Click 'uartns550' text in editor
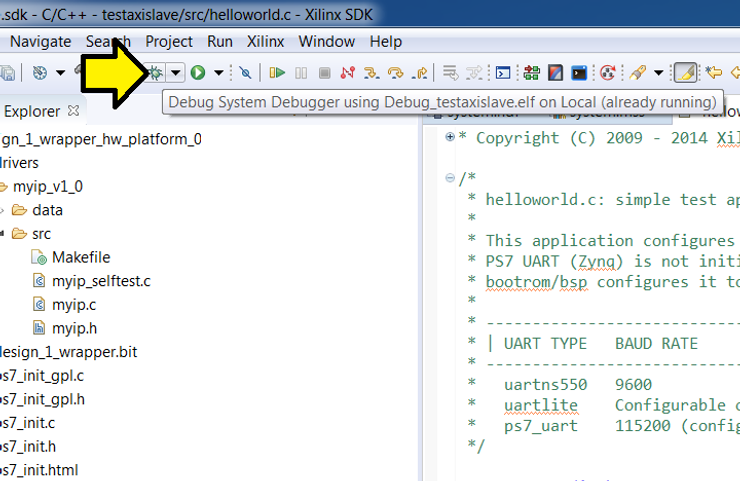This screenshot has width=740, height=481. [545, 384]
